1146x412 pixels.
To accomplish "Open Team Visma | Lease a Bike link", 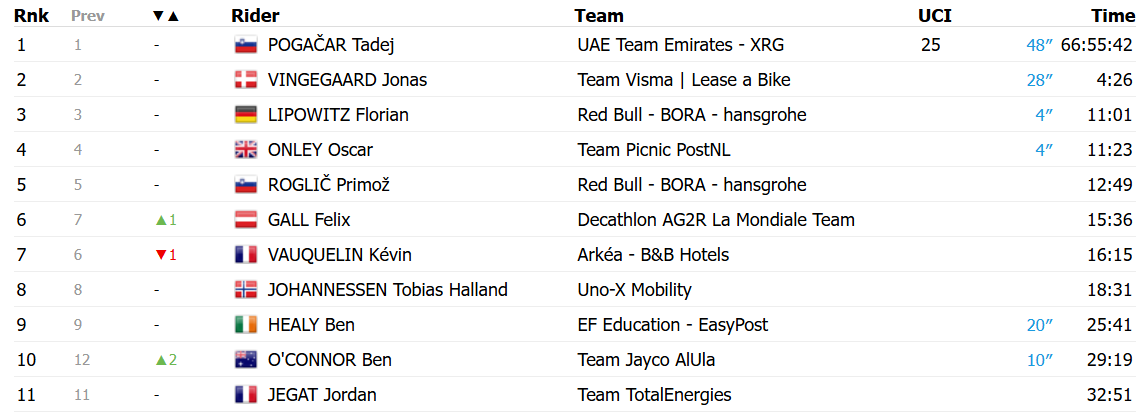I will click(684, 80).
